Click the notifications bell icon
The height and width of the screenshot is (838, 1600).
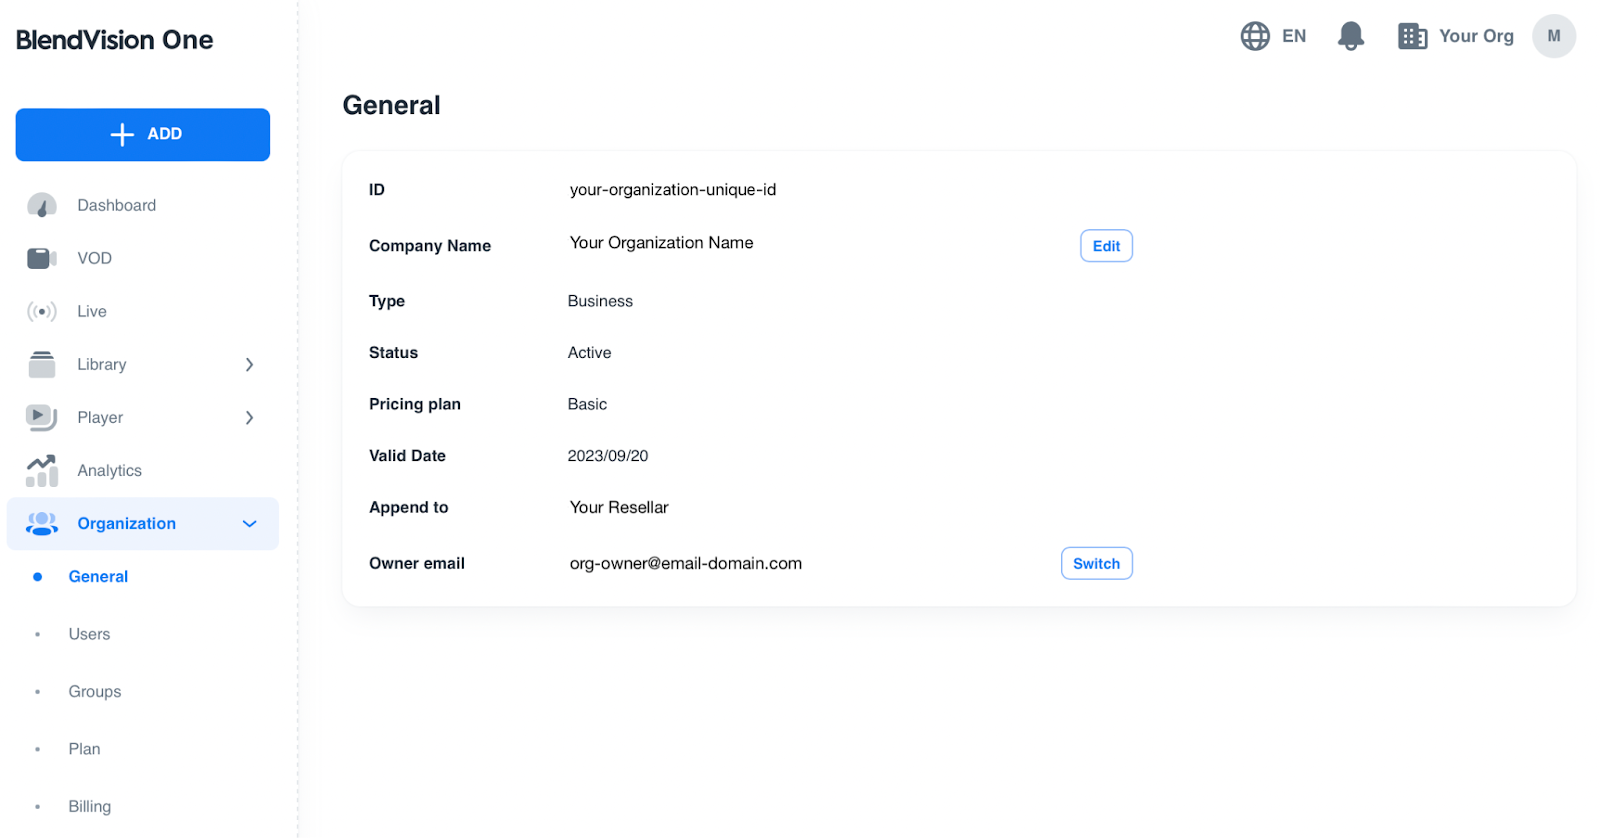1349,36
